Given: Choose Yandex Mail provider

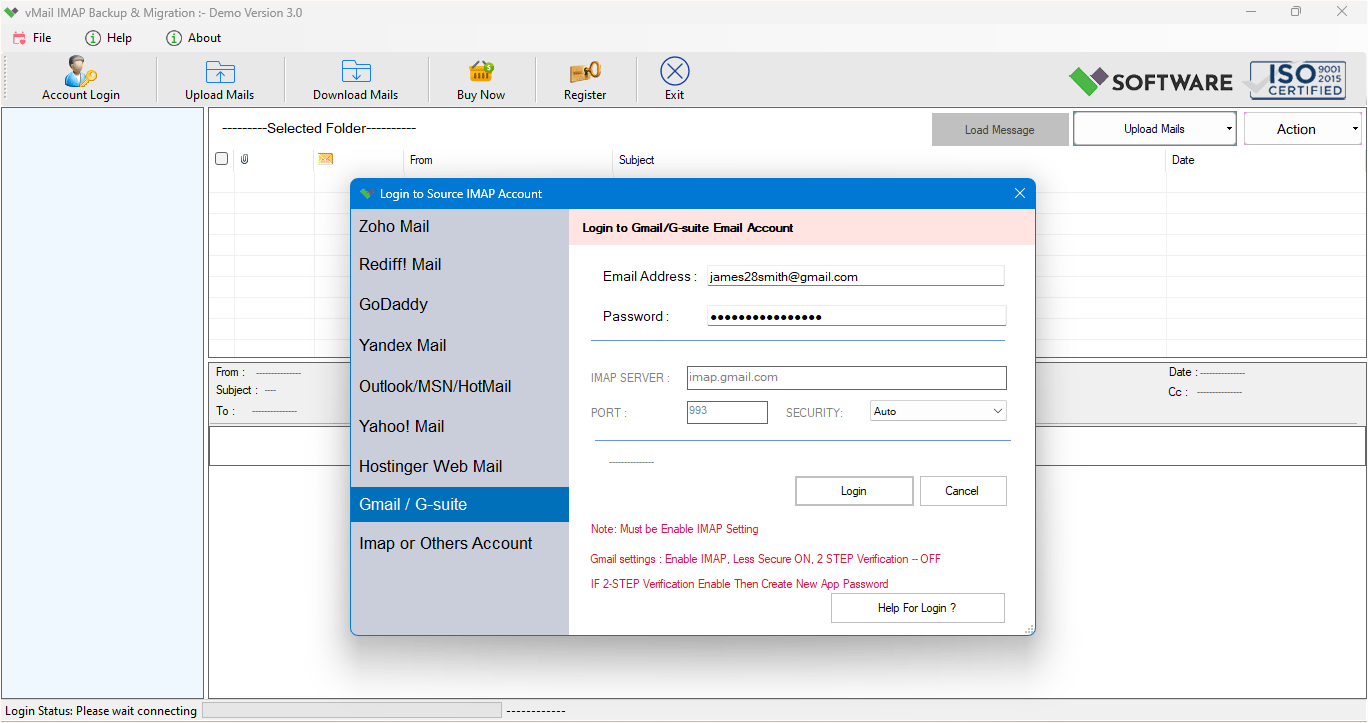Looking at the screenshot, I should click(459, 346).
